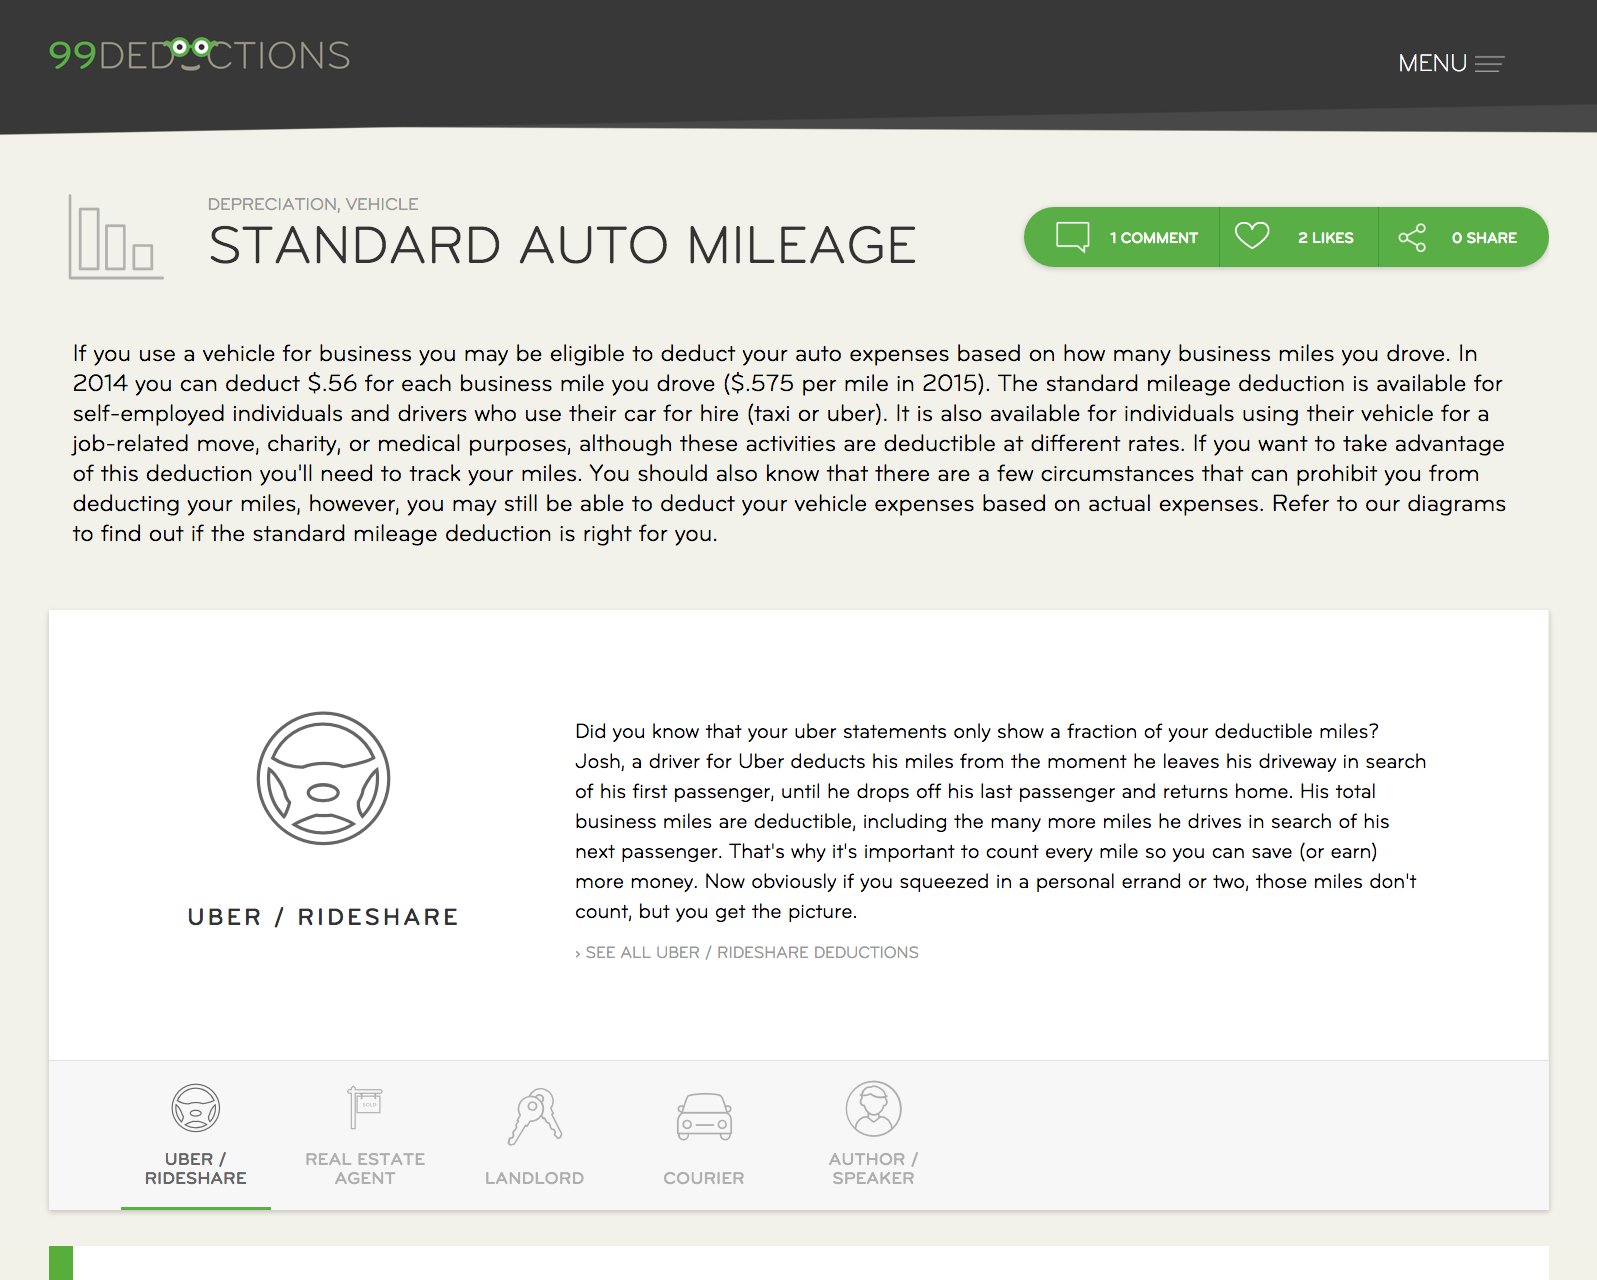Screen dimensions: 1597x1280
Task: Select the courier car icon
Action: pos(704,1117)
